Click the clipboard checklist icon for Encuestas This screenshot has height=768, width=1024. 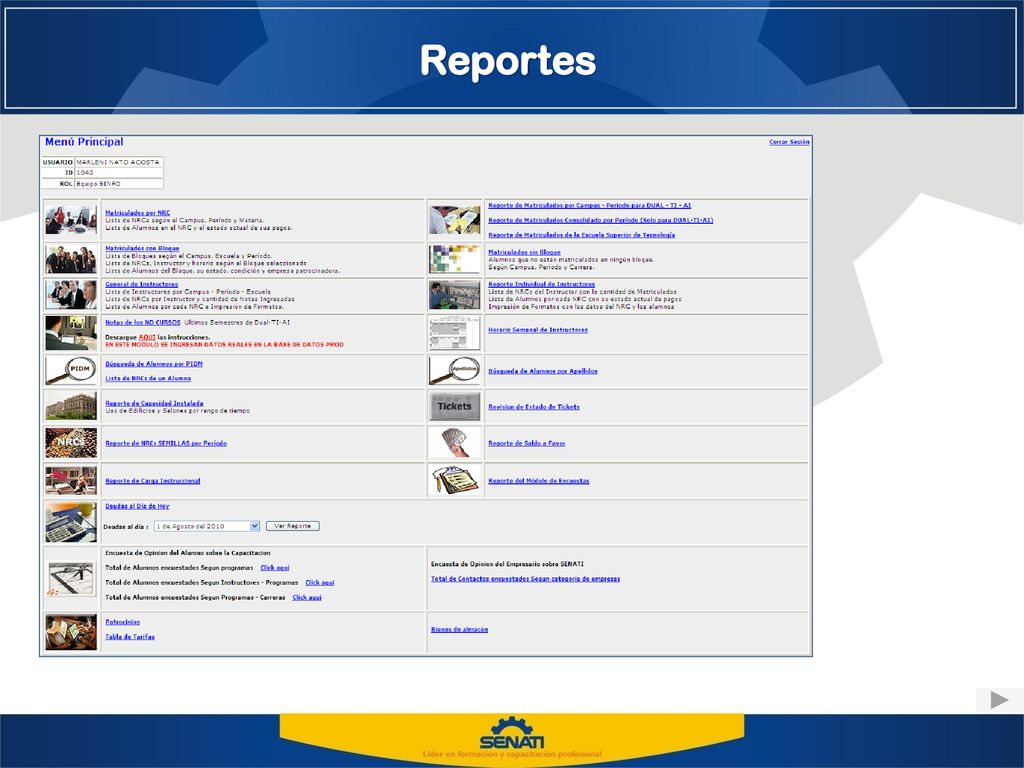pos(455,480)
